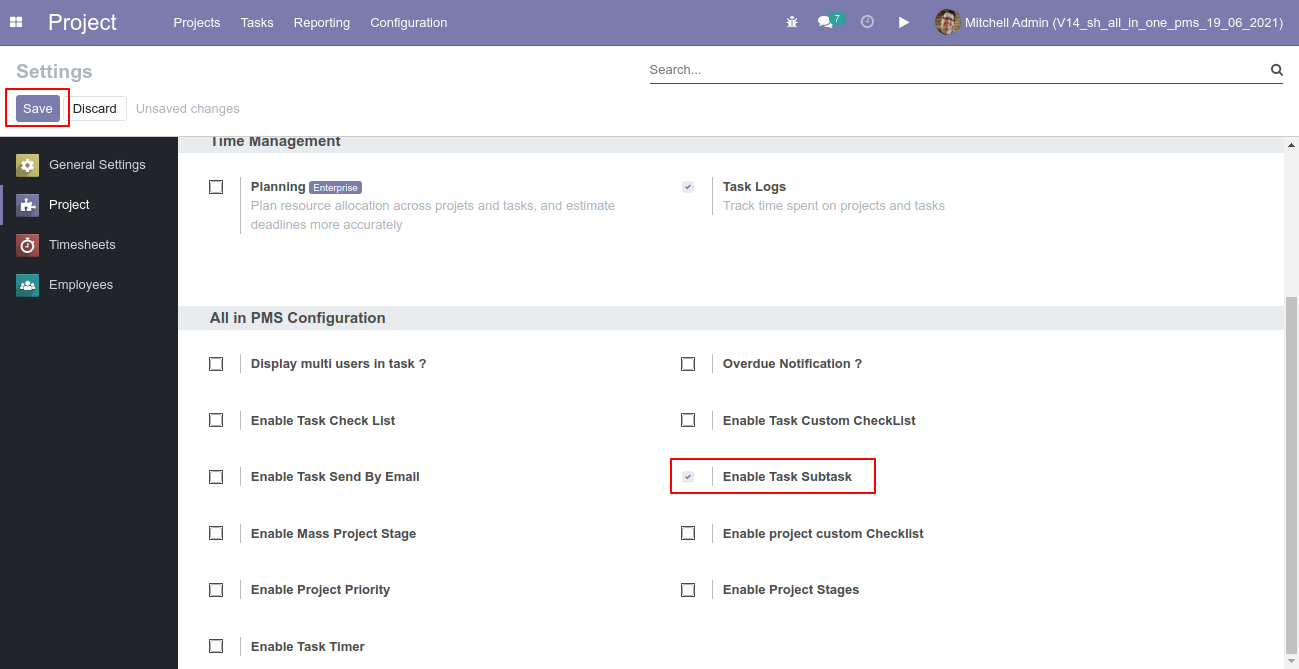Check Enable Task Timer
Viewport: 1299px width, 669px height.
[216, 647]
